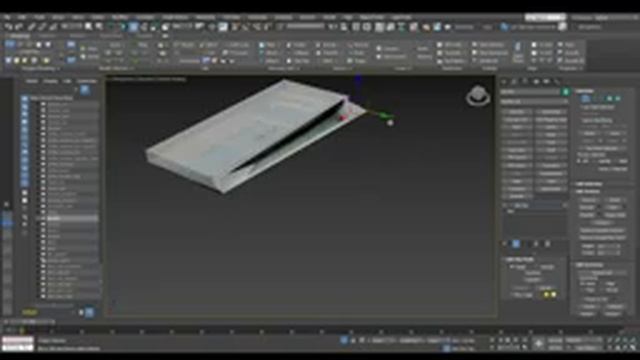640x360 pixels.
Task: Open the Material Editor icon
Action: [x=413, y=27]
